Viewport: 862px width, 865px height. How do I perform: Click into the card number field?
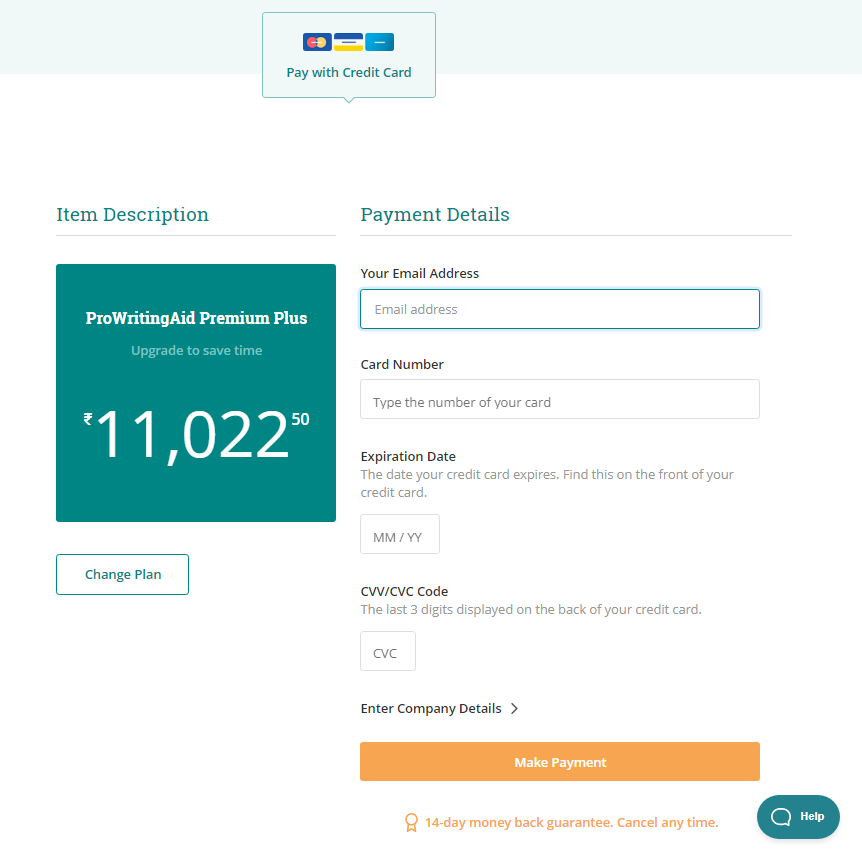pyautogui.click(x=560, y=402)
